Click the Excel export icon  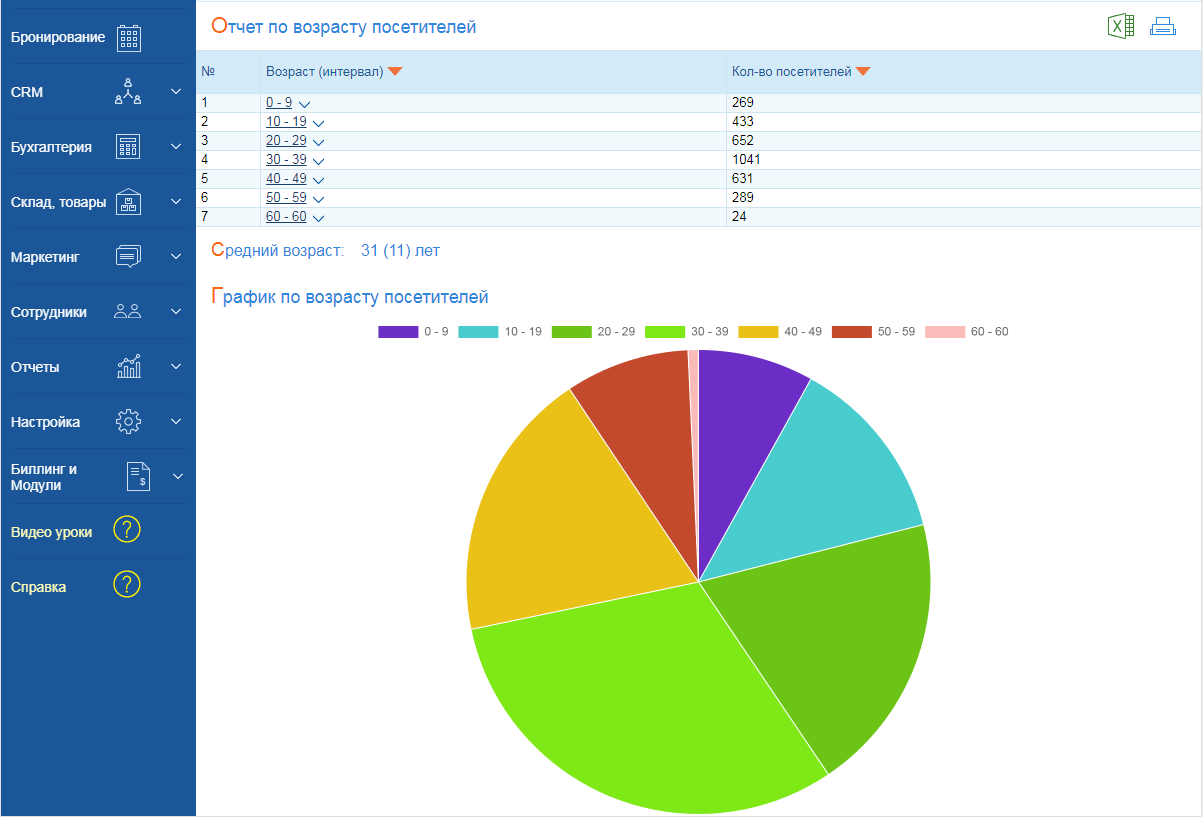pos(1120,27)
